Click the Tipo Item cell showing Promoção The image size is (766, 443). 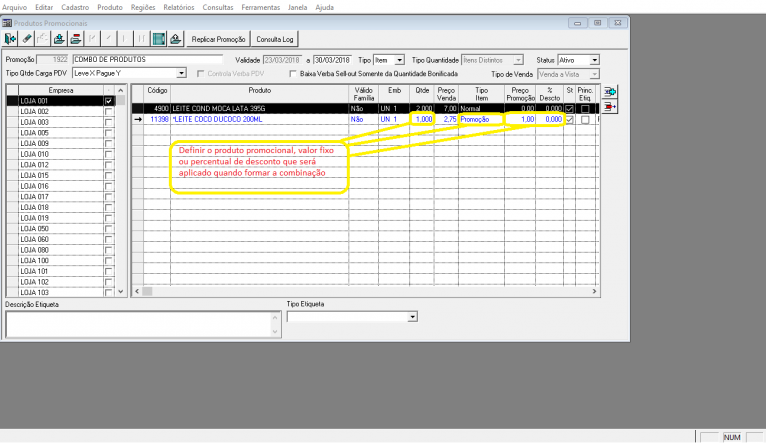[481, 119]
